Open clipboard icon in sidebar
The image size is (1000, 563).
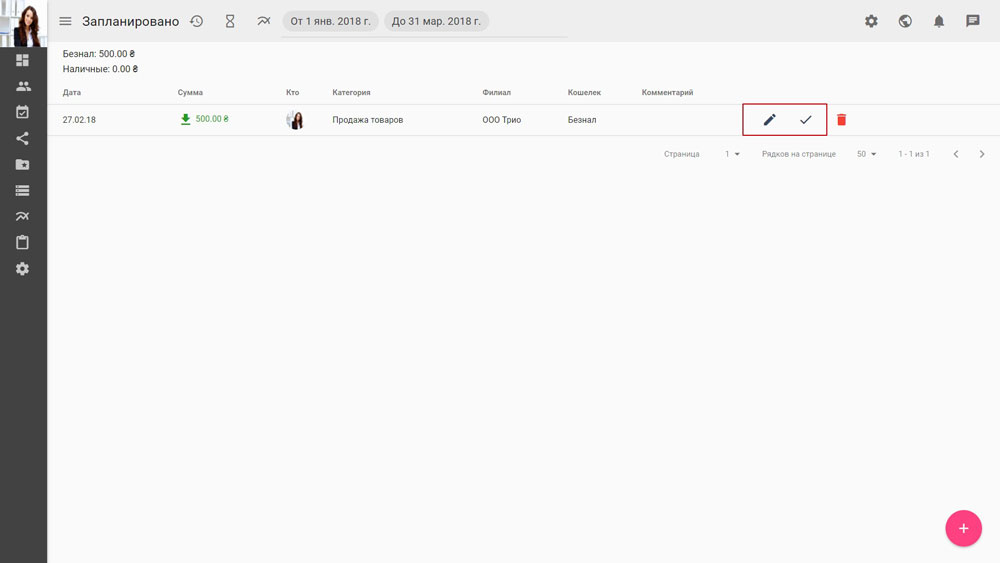coord(22,242)
